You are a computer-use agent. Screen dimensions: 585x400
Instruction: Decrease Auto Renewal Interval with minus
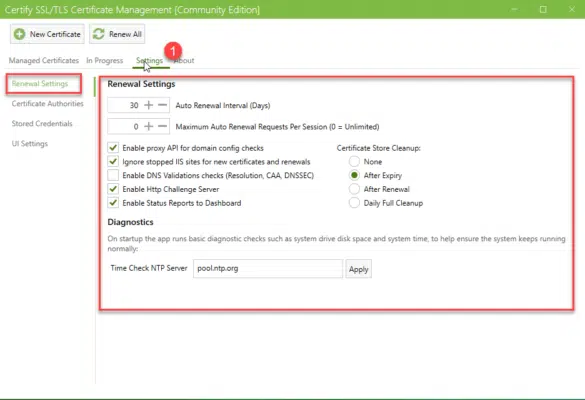[162, 105]
